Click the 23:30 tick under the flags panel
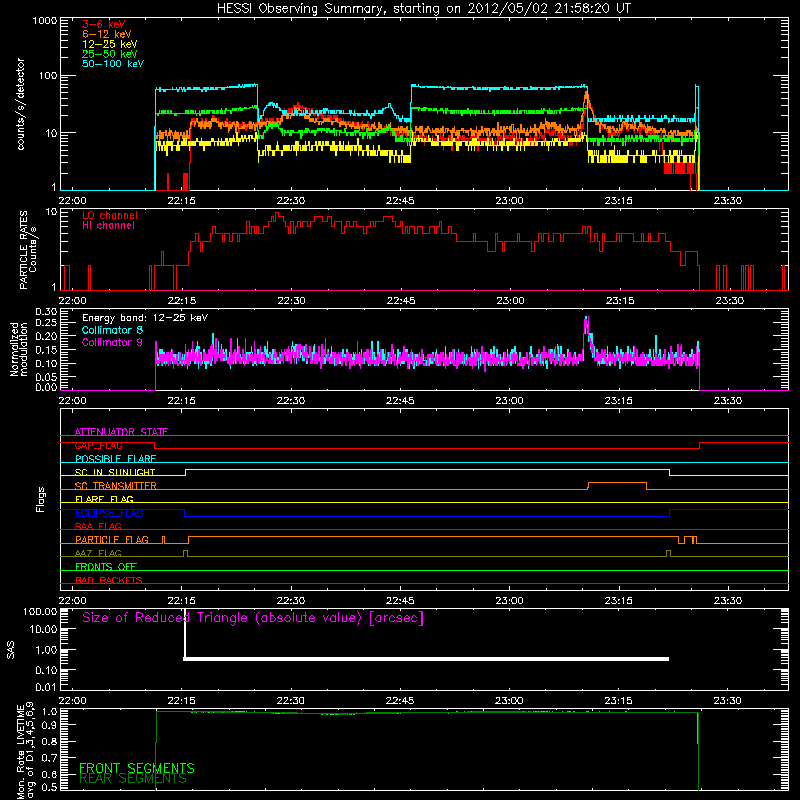Image resolution: width=800 pixels, height=800 pixels. [x=728, y=601]
